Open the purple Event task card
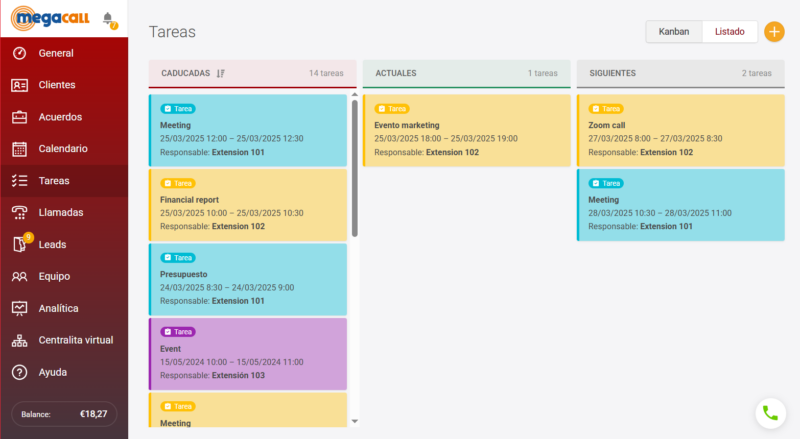Screen dimensions: 800x439 (248, 353)
